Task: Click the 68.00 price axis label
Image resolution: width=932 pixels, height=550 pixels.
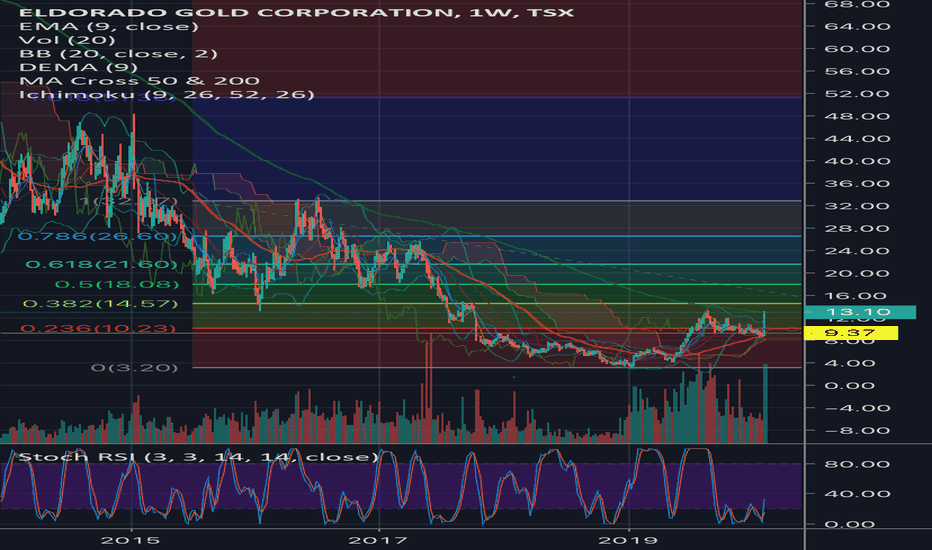Action: 857,5
